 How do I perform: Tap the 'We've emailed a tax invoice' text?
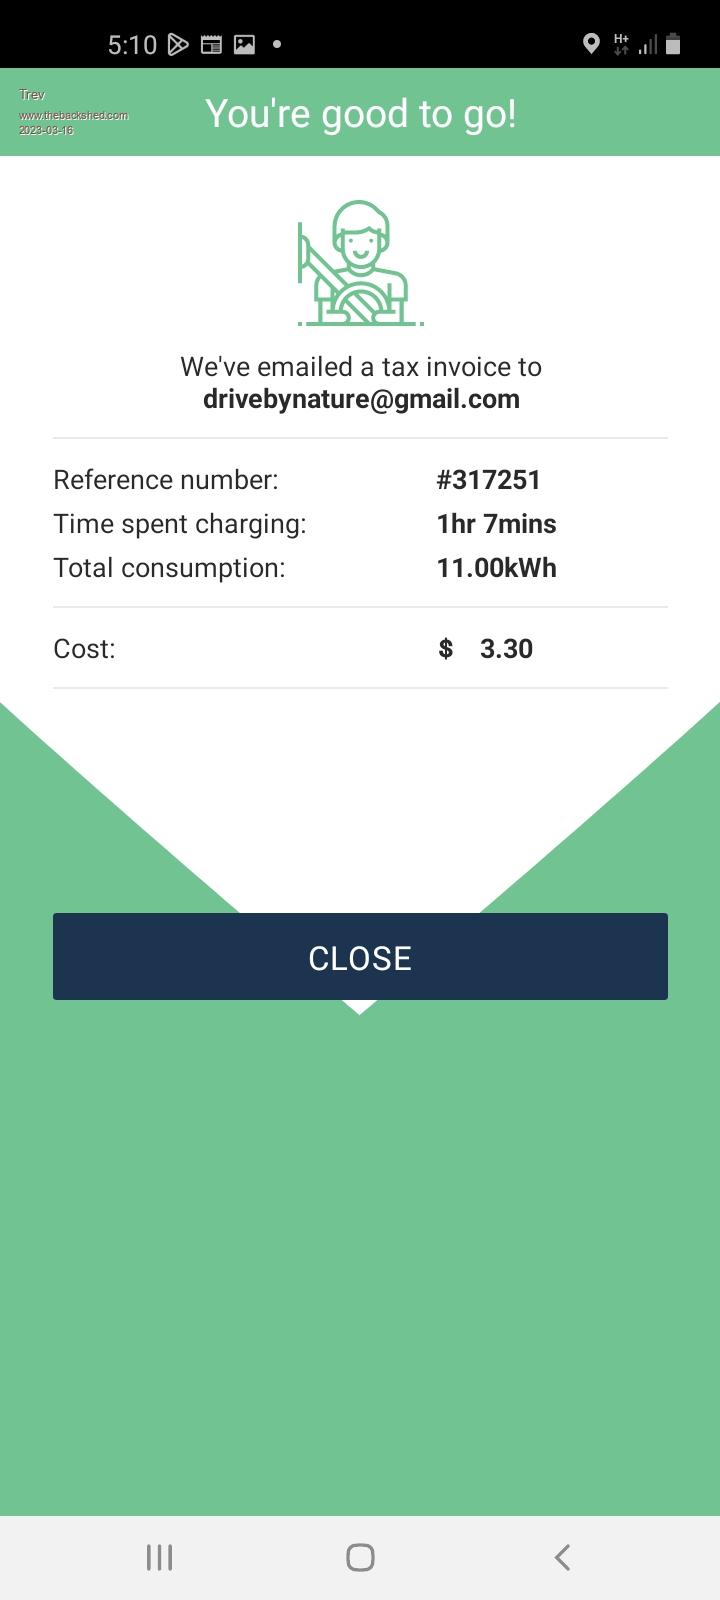click(x=361, y=367)
